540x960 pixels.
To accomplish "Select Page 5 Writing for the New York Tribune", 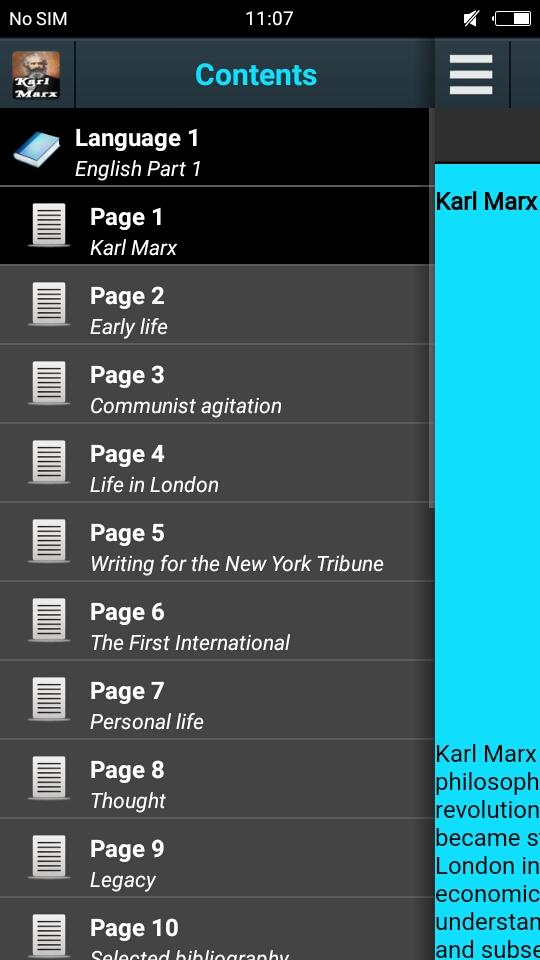I will 216,542.
